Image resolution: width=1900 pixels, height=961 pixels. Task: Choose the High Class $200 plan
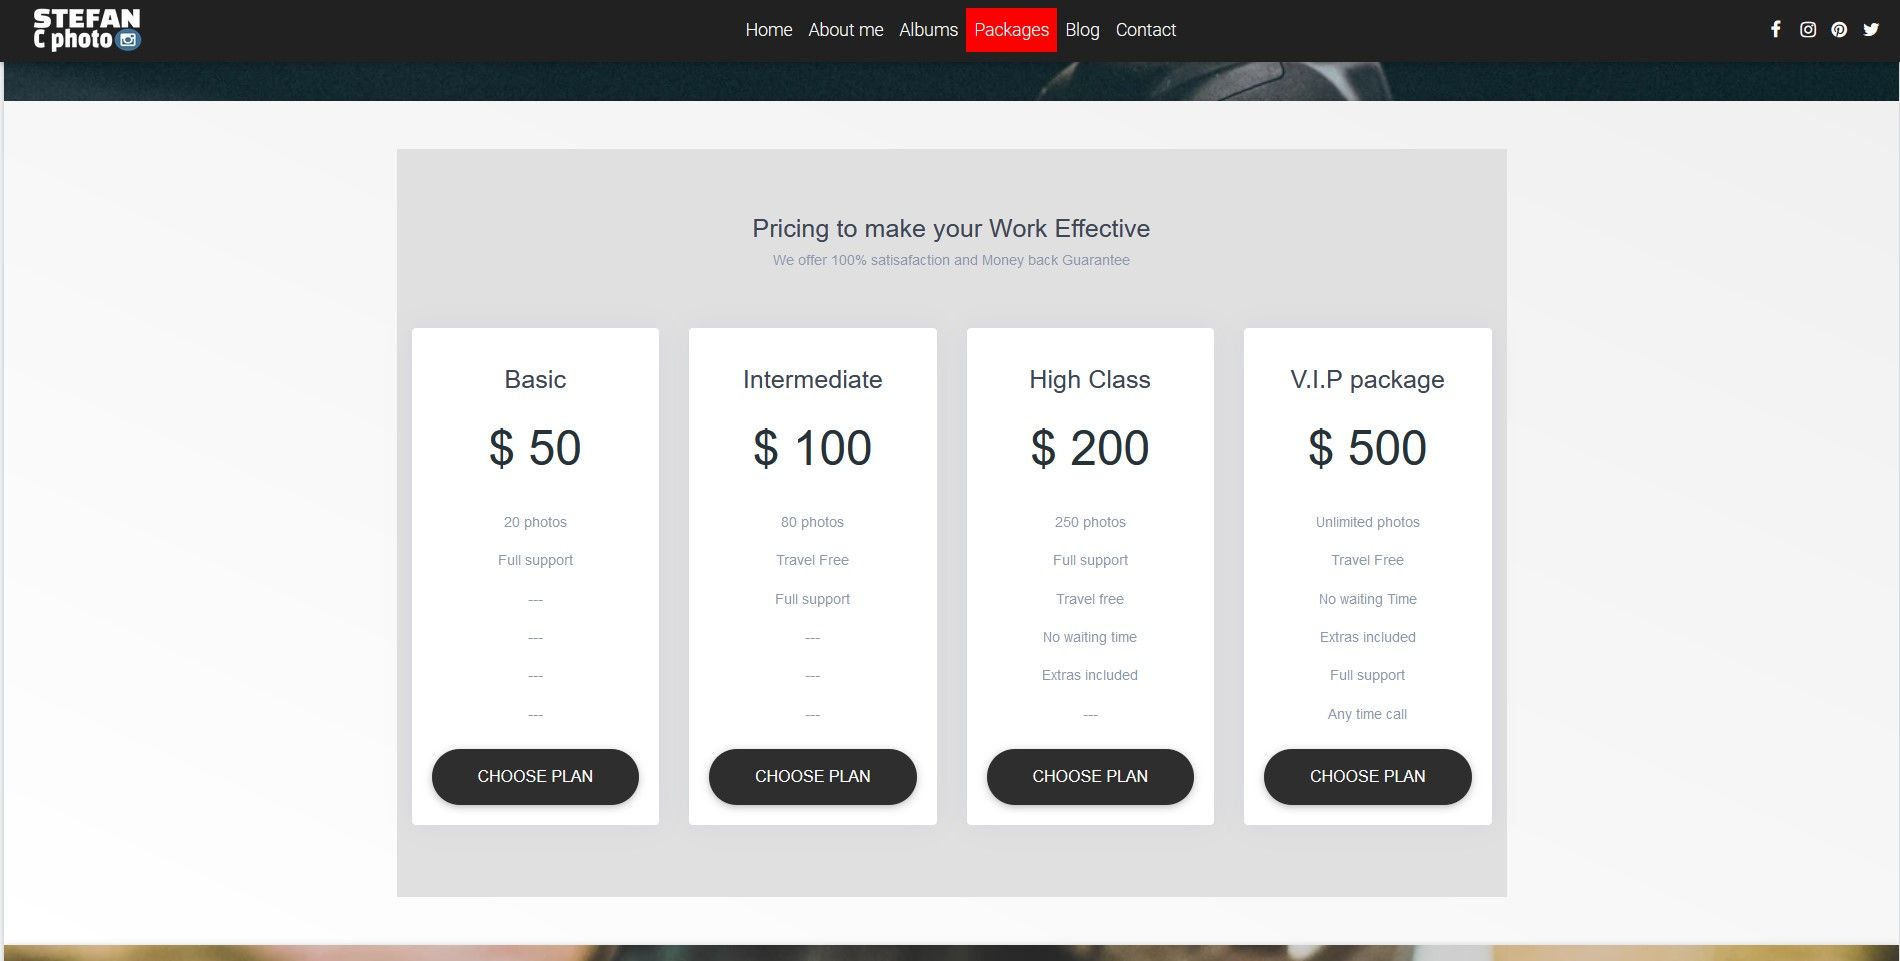[1090, 777]
